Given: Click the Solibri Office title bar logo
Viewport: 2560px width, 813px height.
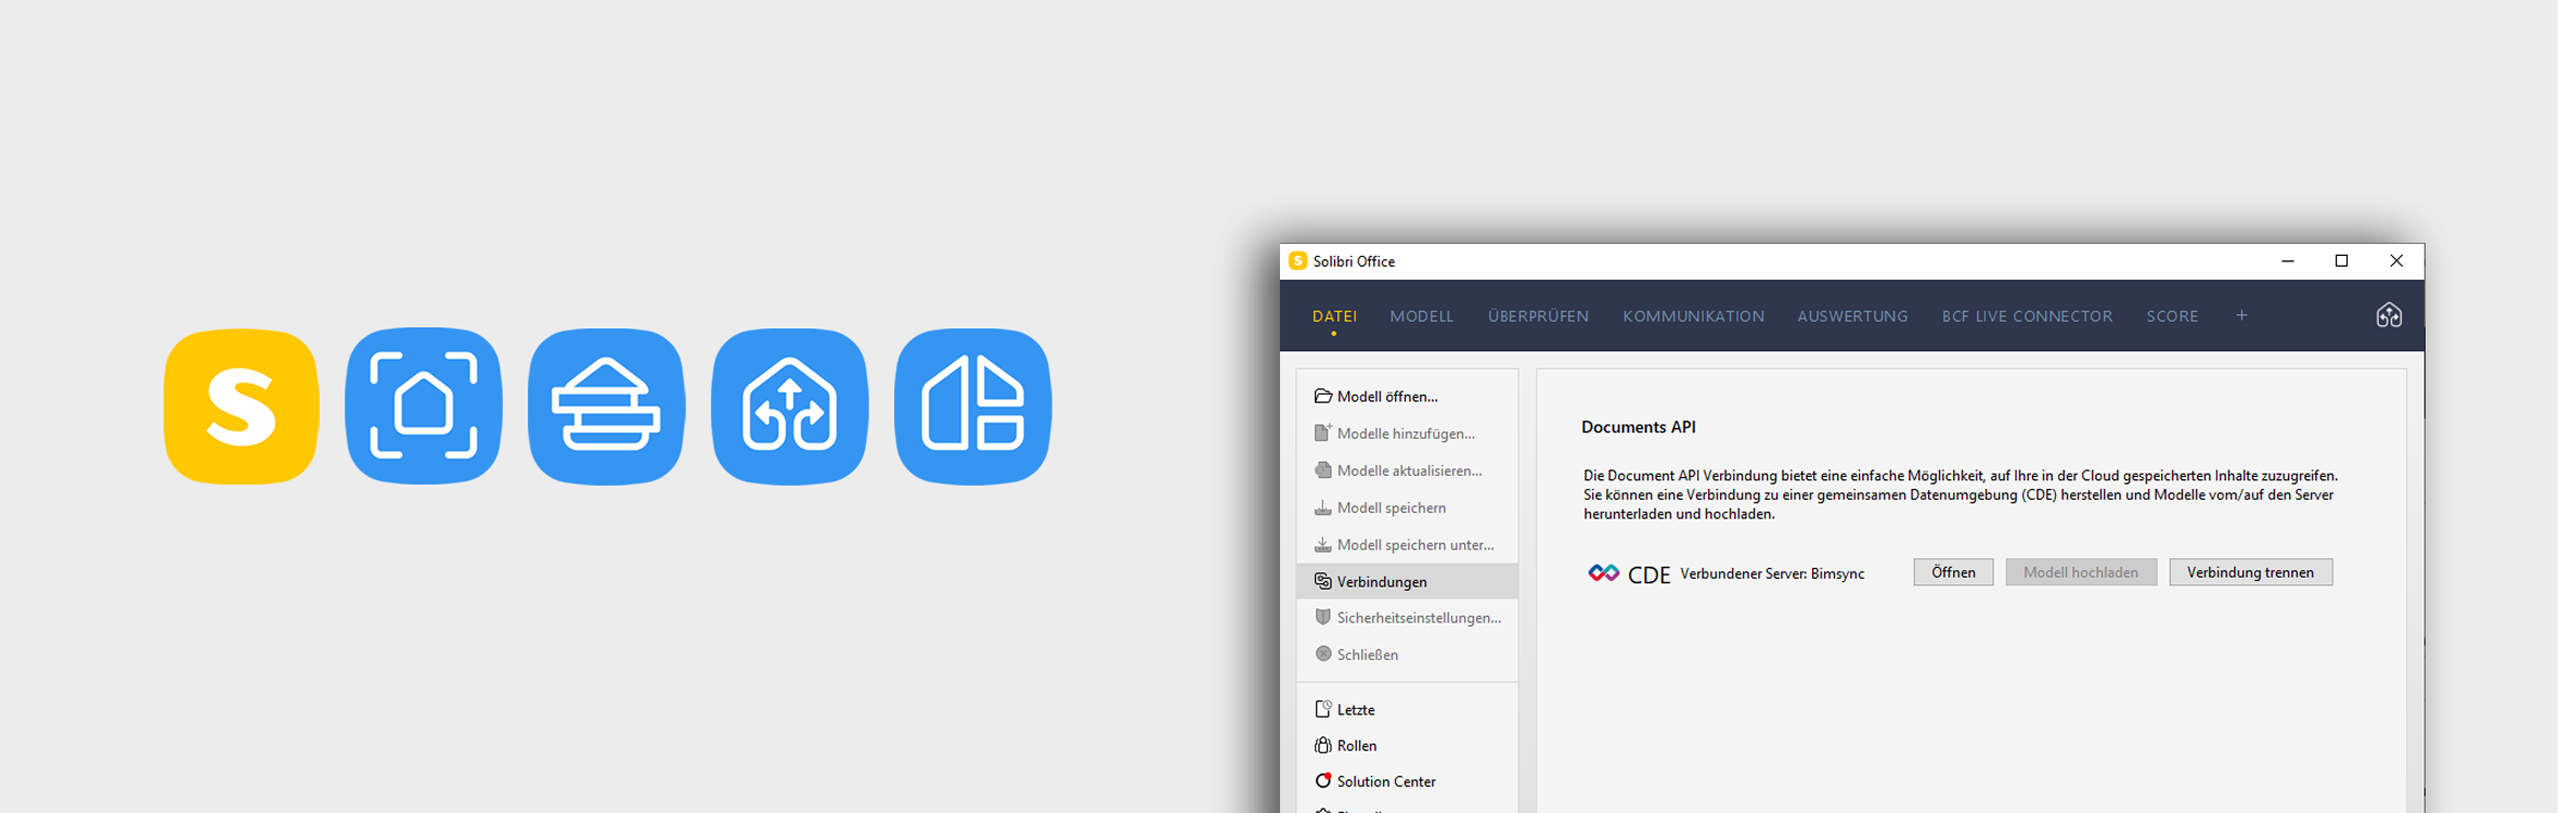Looking at the screenshot, I should [1297, 261].
